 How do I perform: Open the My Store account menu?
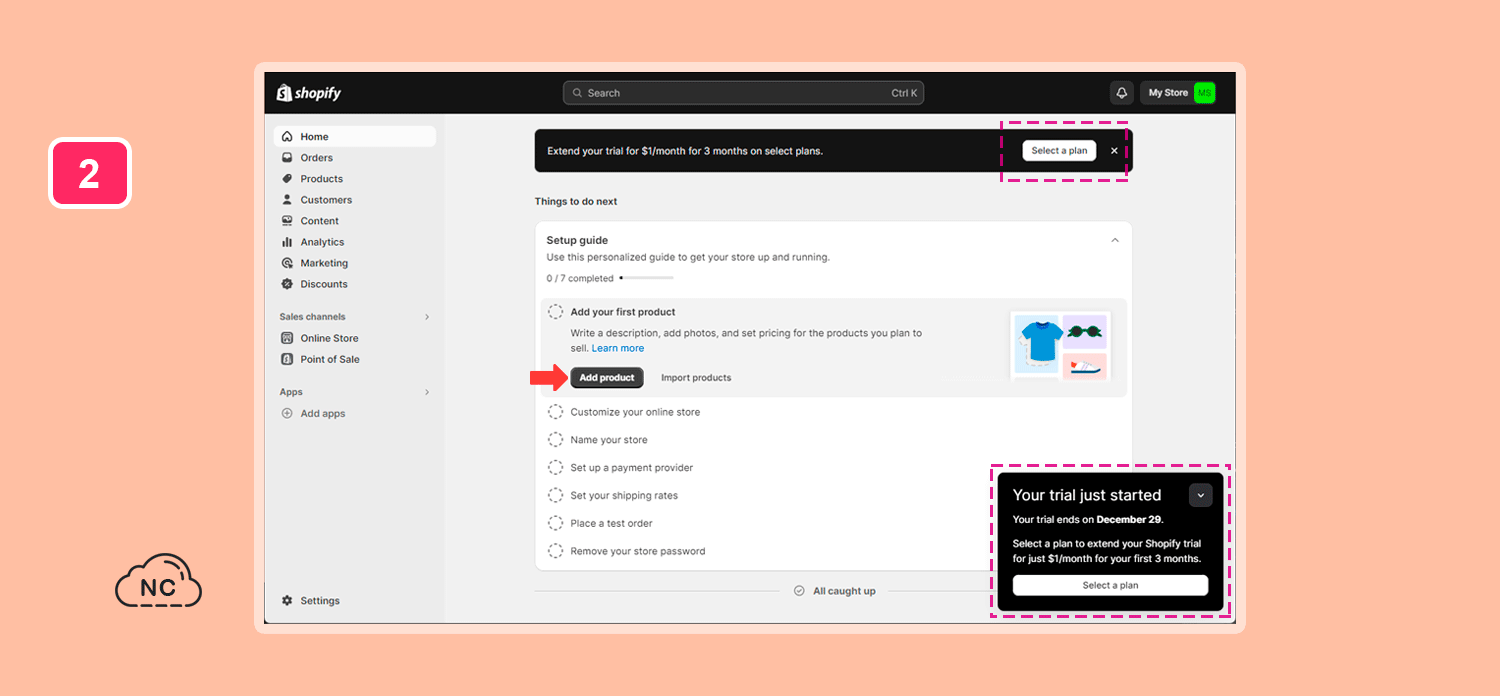(1178, 93)
